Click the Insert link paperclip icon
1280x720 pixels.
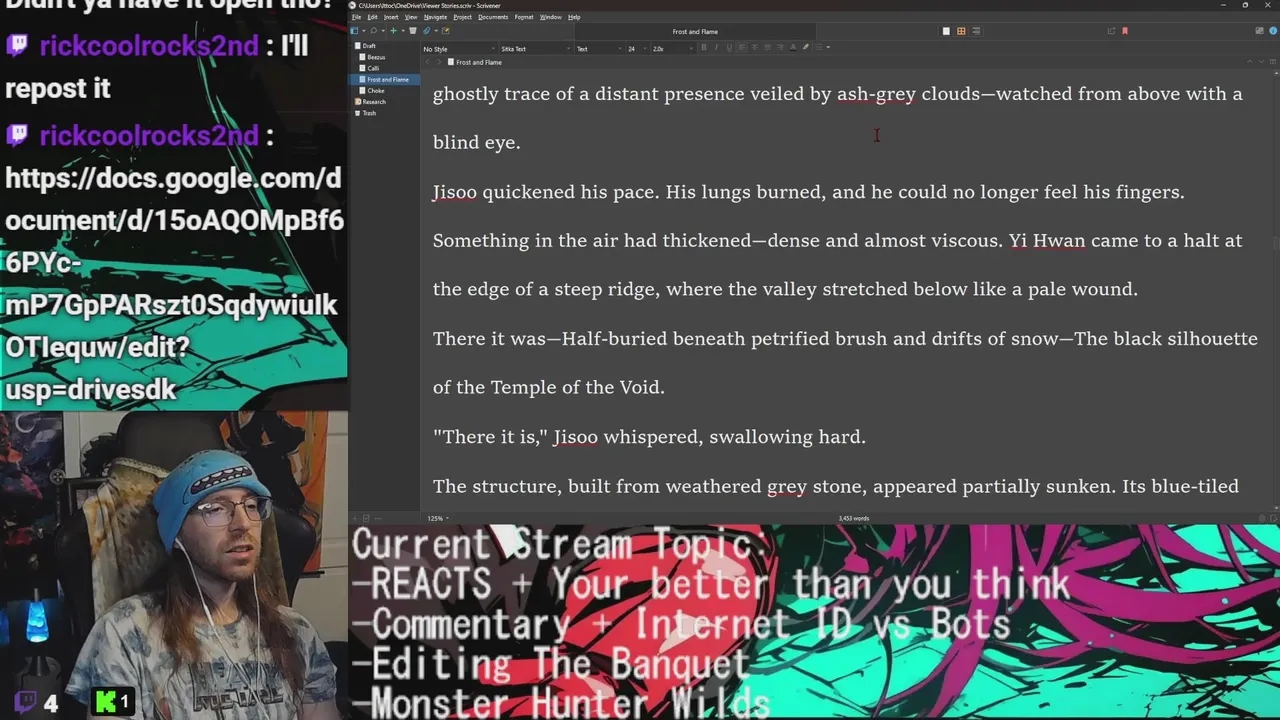tap(427, 31)
